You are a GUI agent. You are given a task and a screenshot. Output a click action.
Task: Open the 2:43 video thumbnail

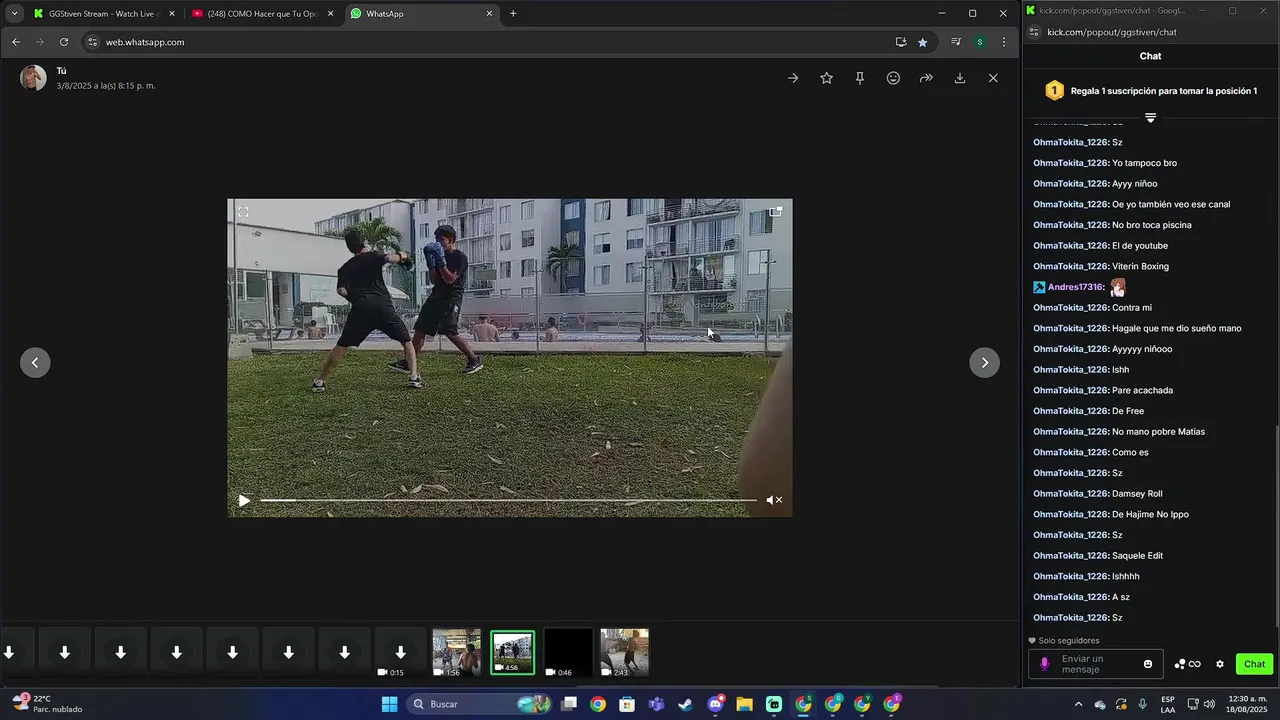coord(624,652)
